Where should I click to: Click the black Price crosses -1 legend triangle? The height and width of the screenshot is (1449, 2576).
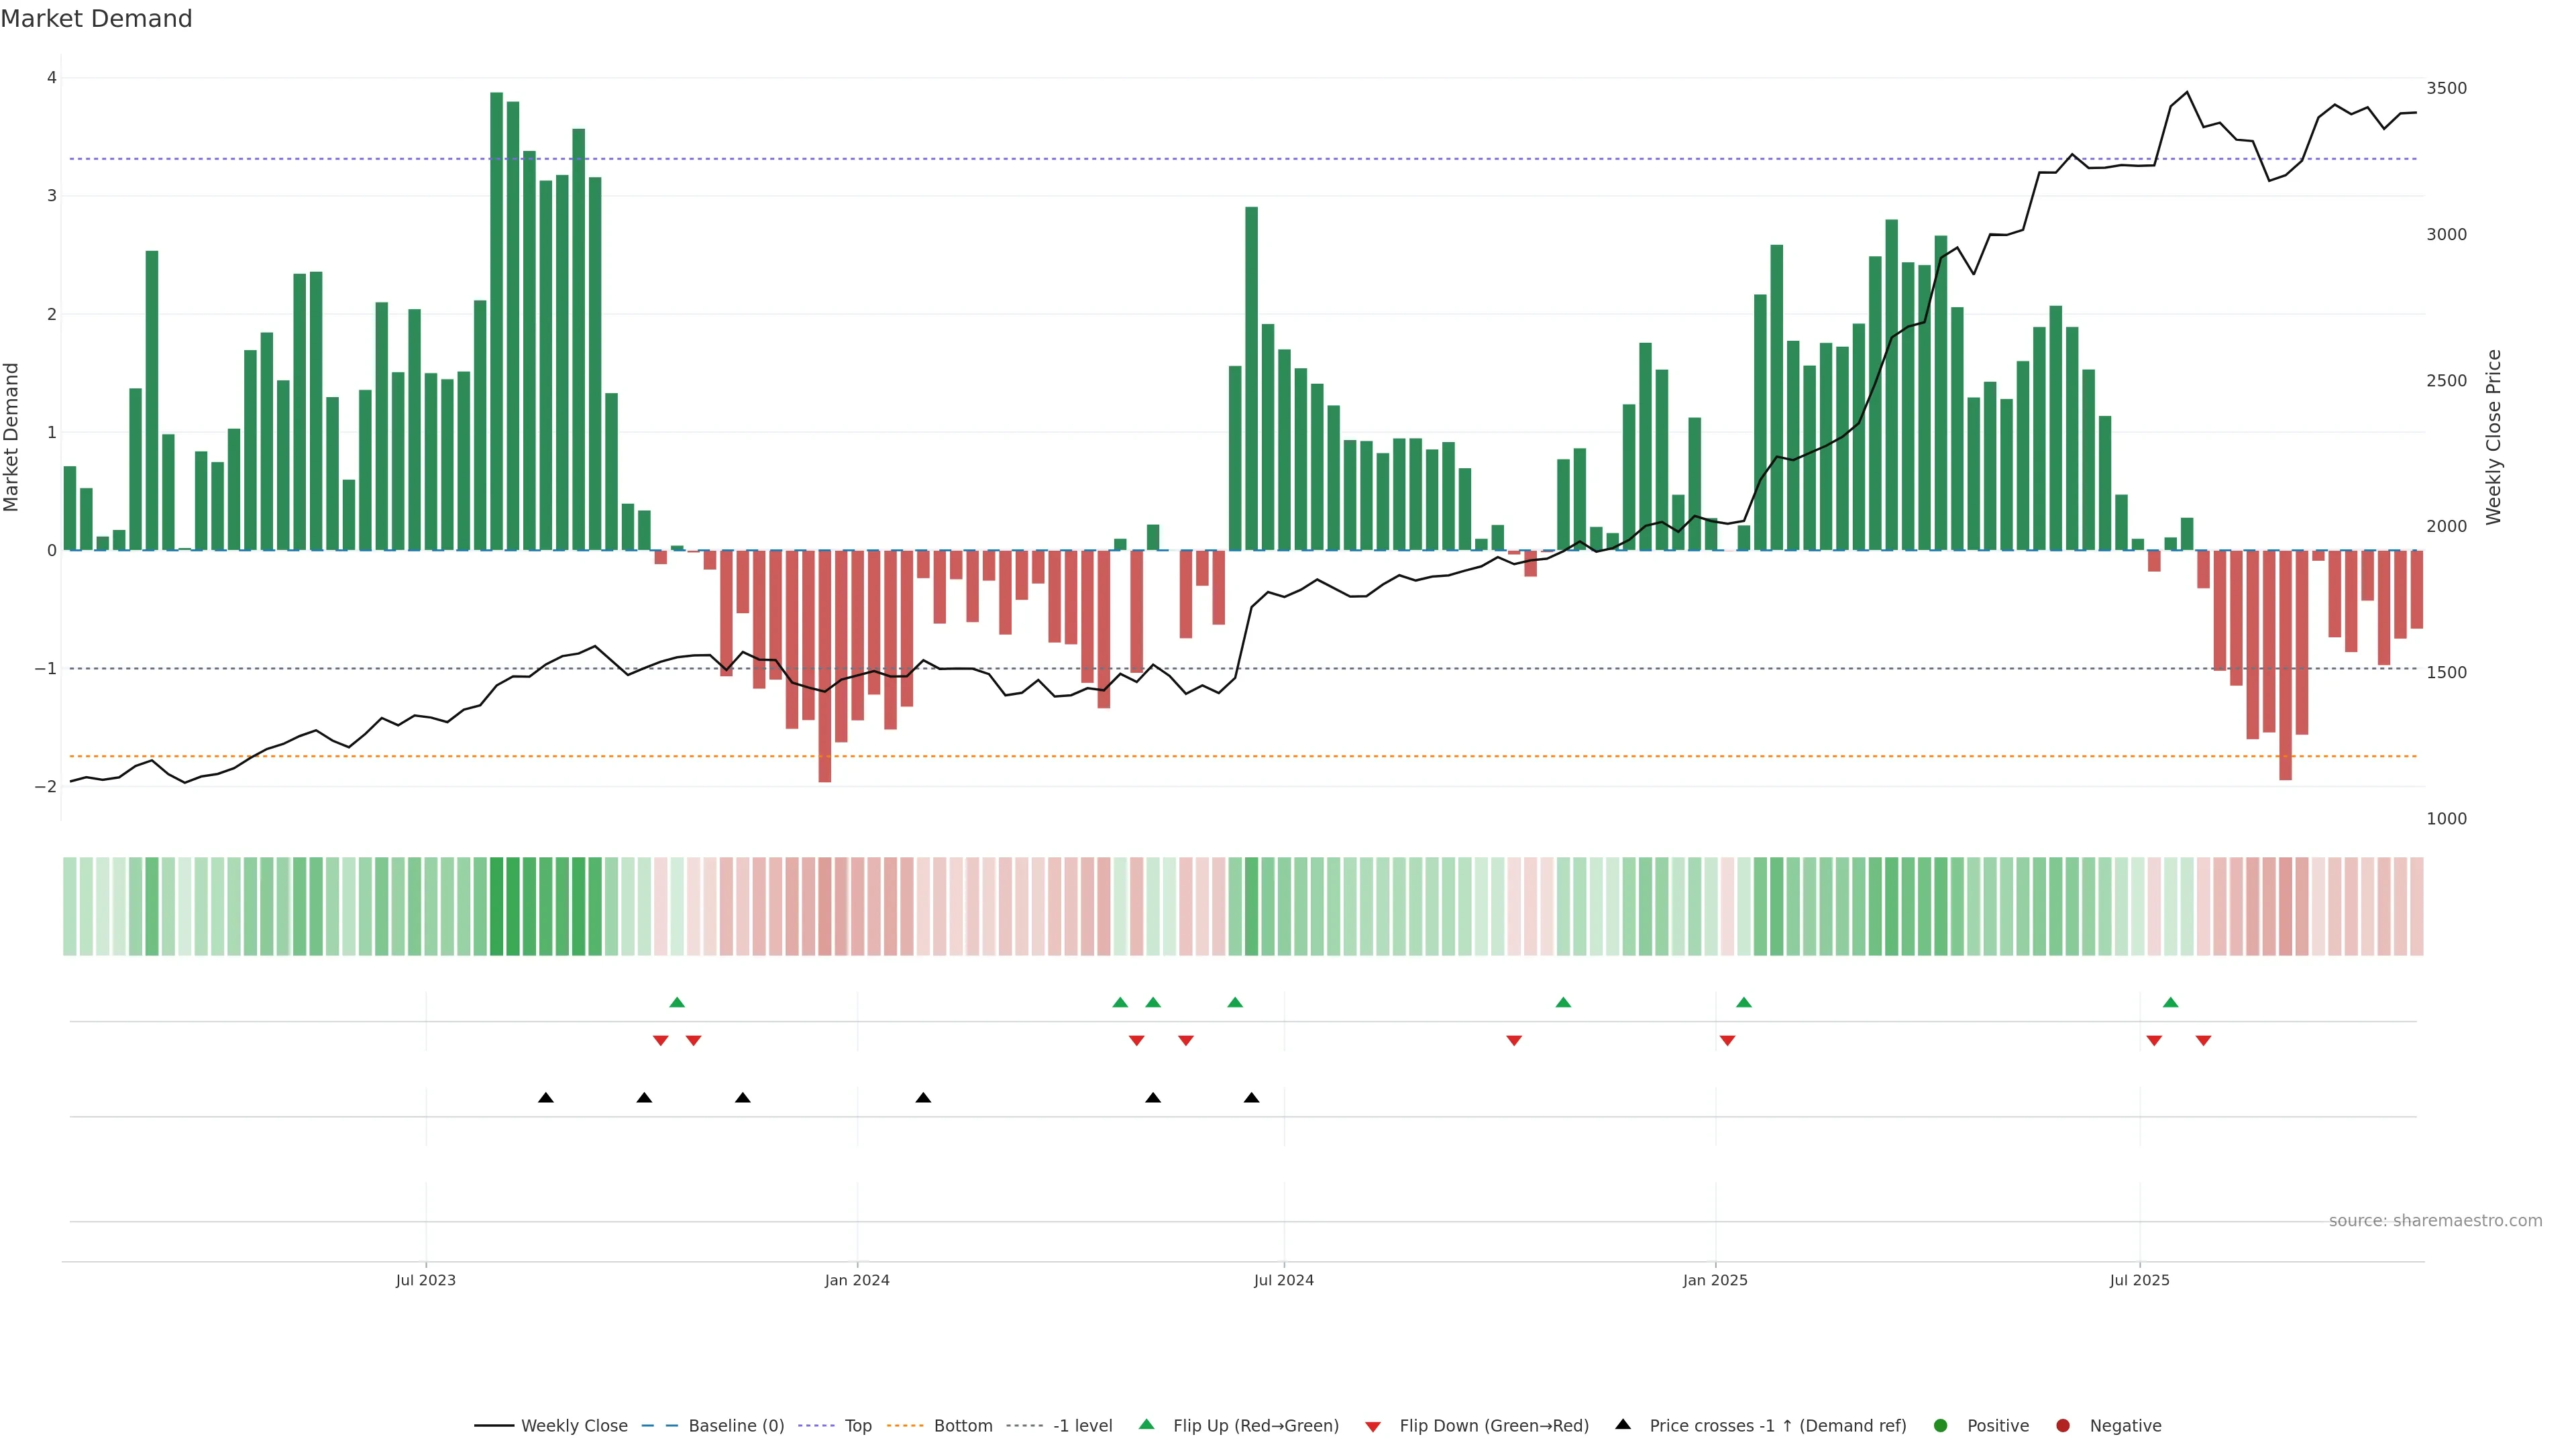(1623, 1424)
